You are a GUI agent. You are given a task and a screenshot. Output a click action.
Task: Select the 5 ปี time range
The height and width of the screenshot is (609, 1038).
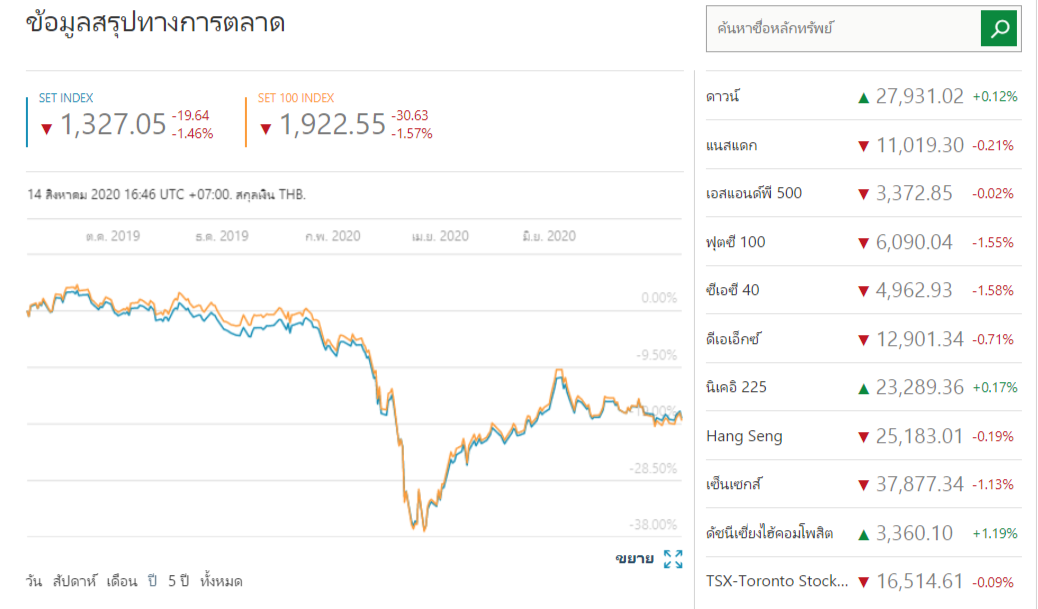[x=178, y=581]
